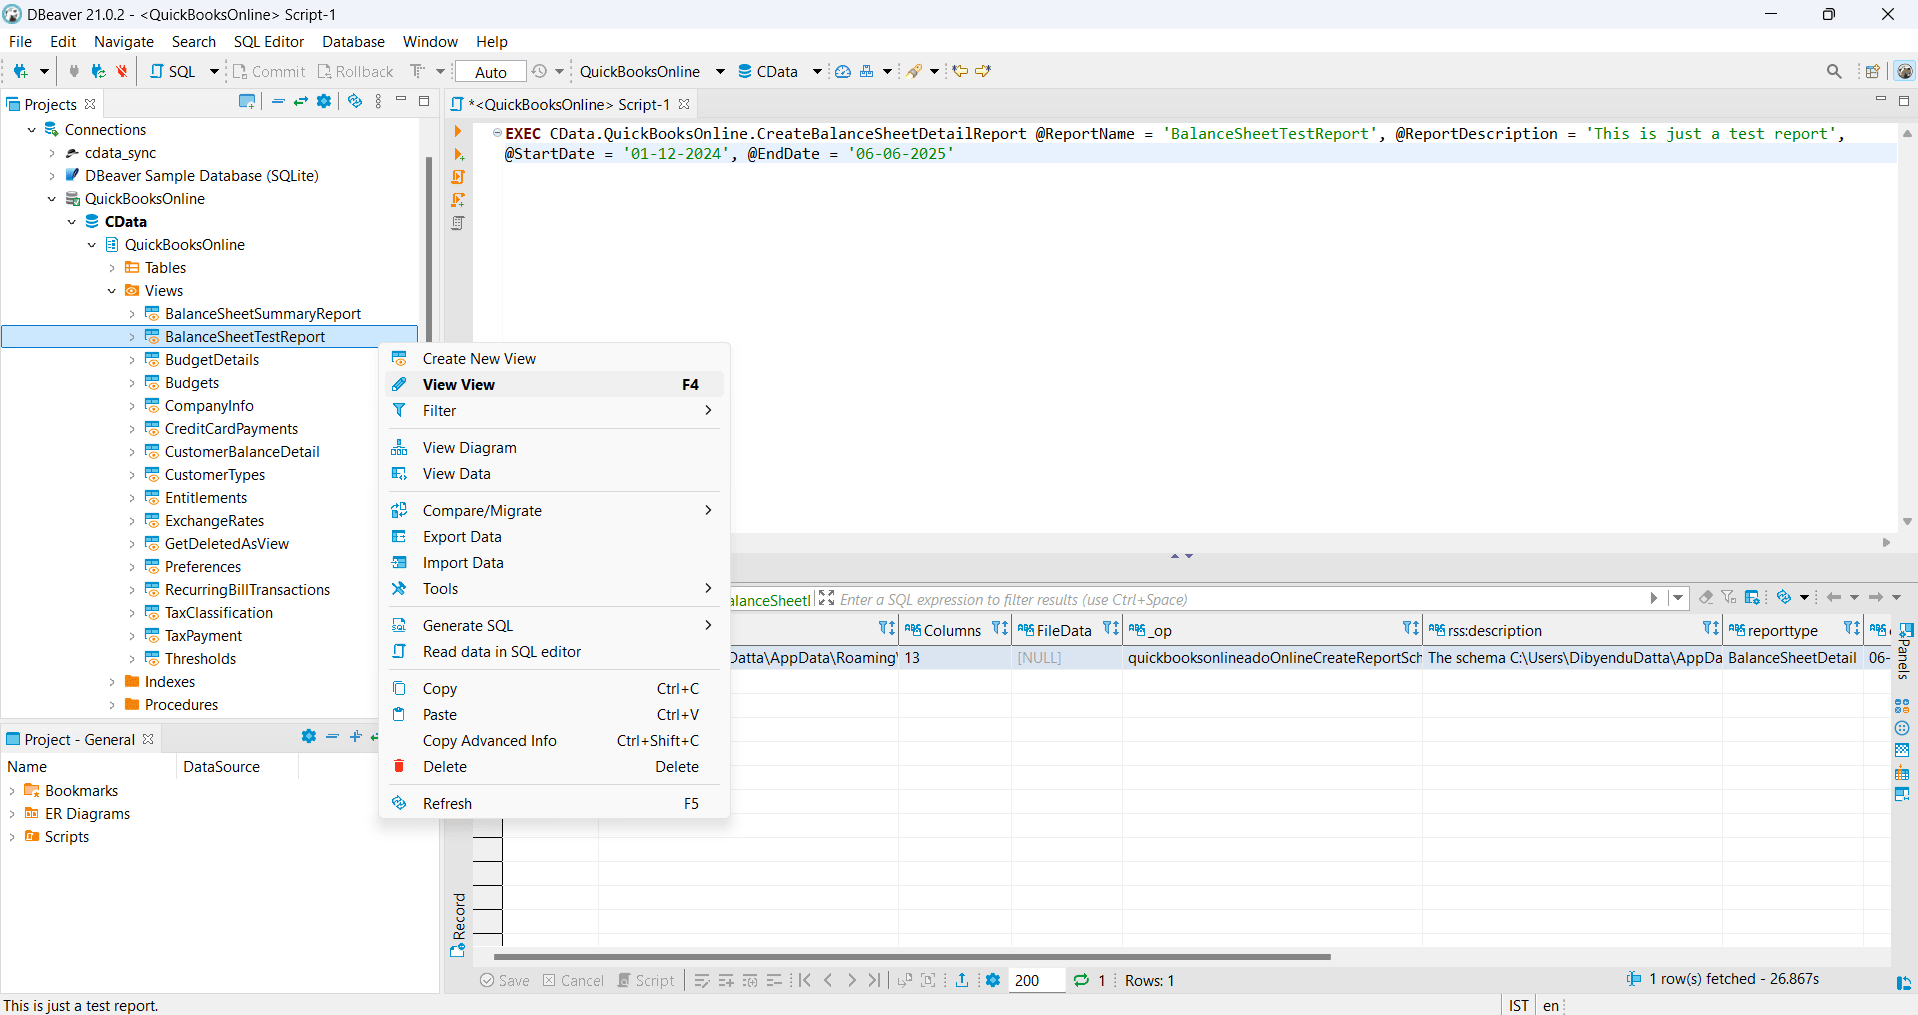Open the QuickBooksOnline active connection dropdown
Viewport: 1918px width, 1015px height.
650,72
